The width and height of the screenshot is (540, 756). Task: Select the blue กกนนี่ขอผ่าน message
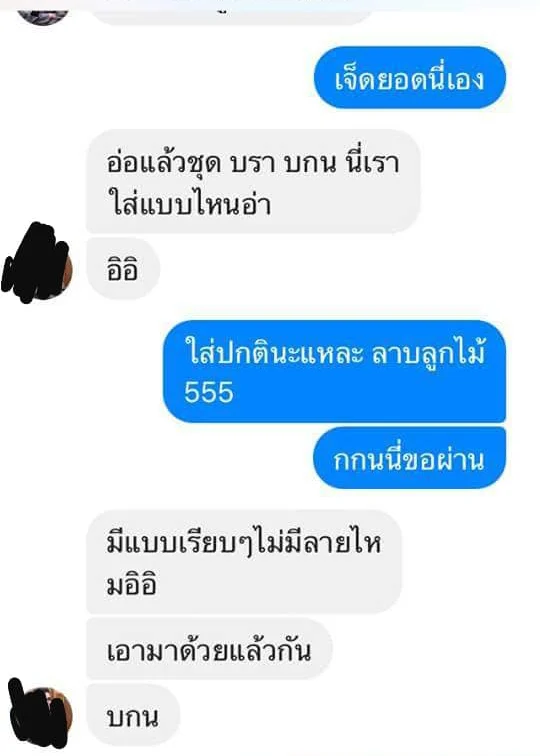coord(409,458)
